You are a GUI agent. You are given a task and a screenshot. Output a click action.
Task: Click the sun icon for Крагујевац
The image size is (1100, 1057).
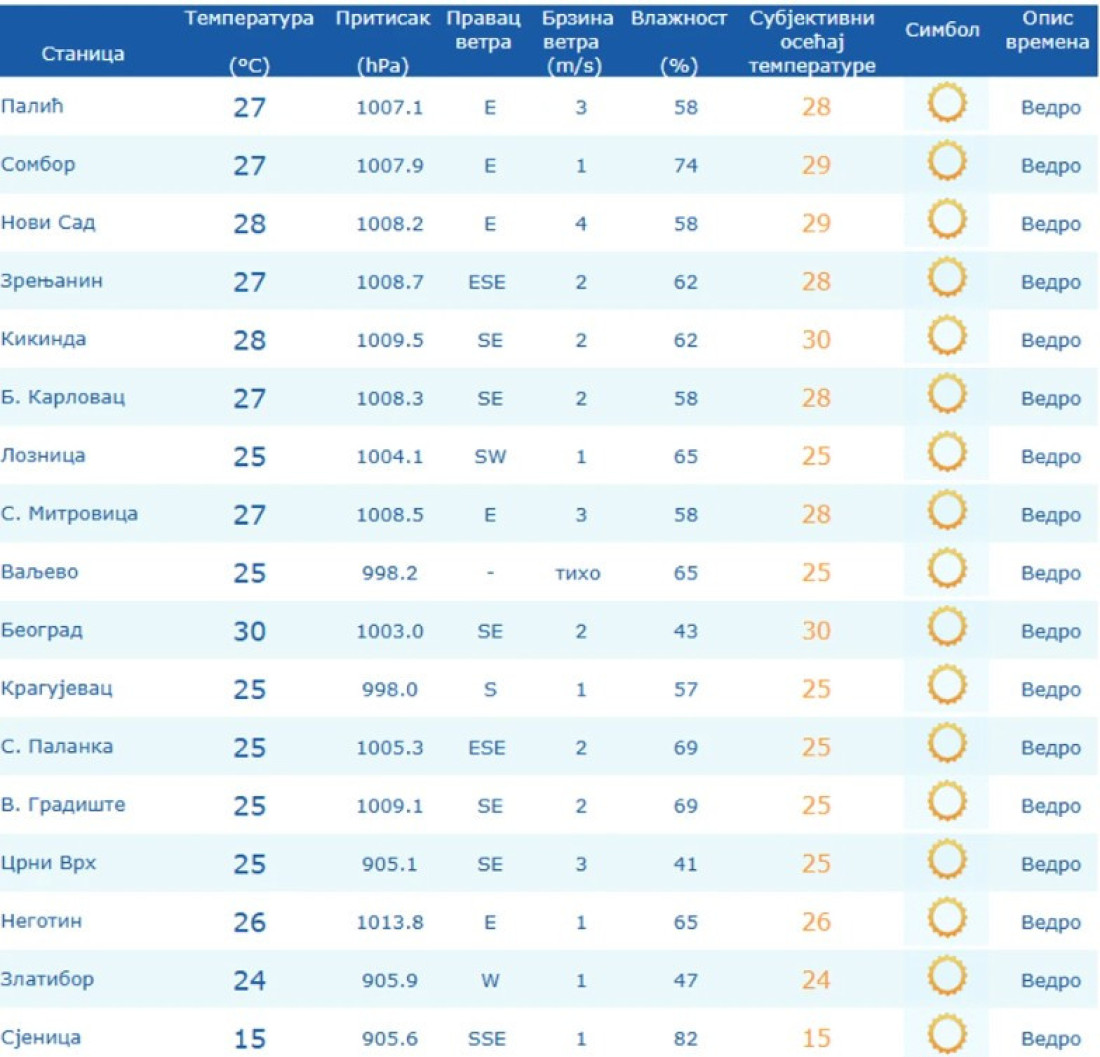pos(947,685)
